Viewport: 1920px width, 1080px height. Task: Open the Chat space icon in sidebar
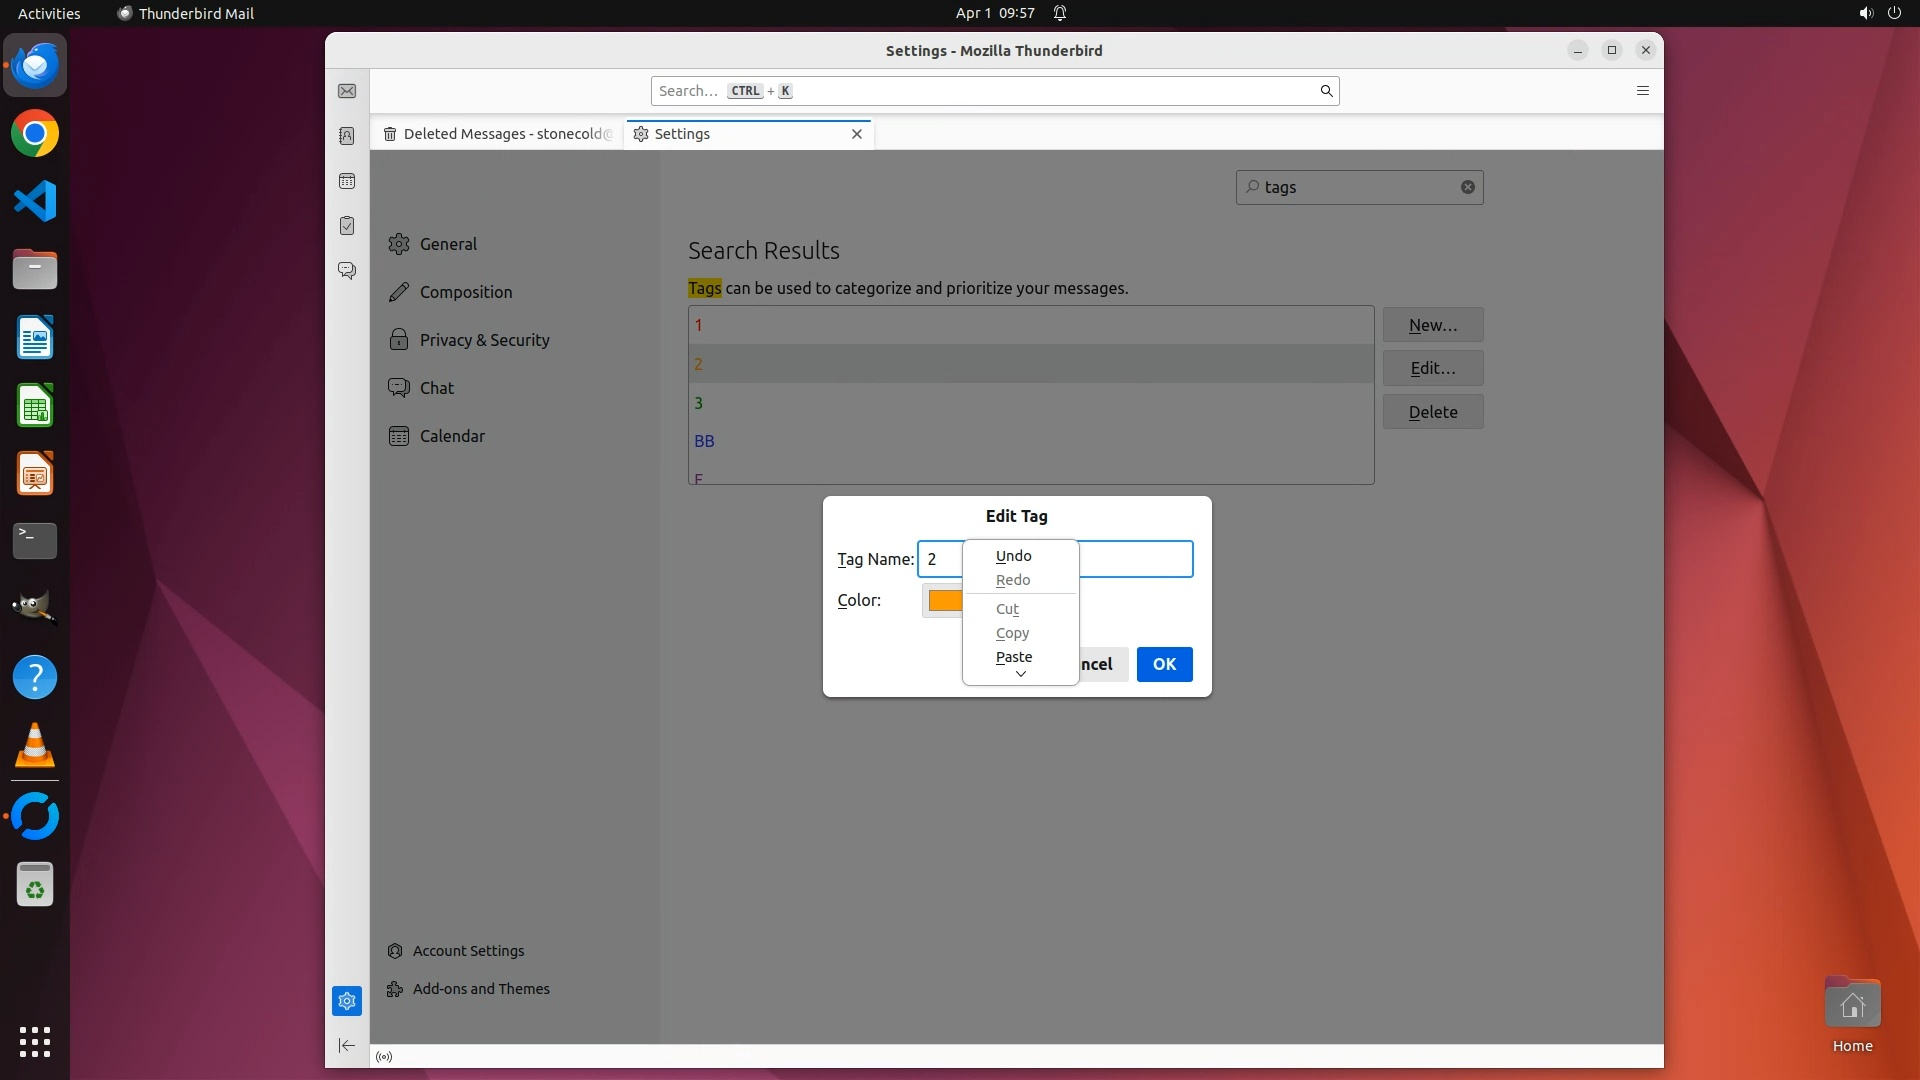click(347, 271)
